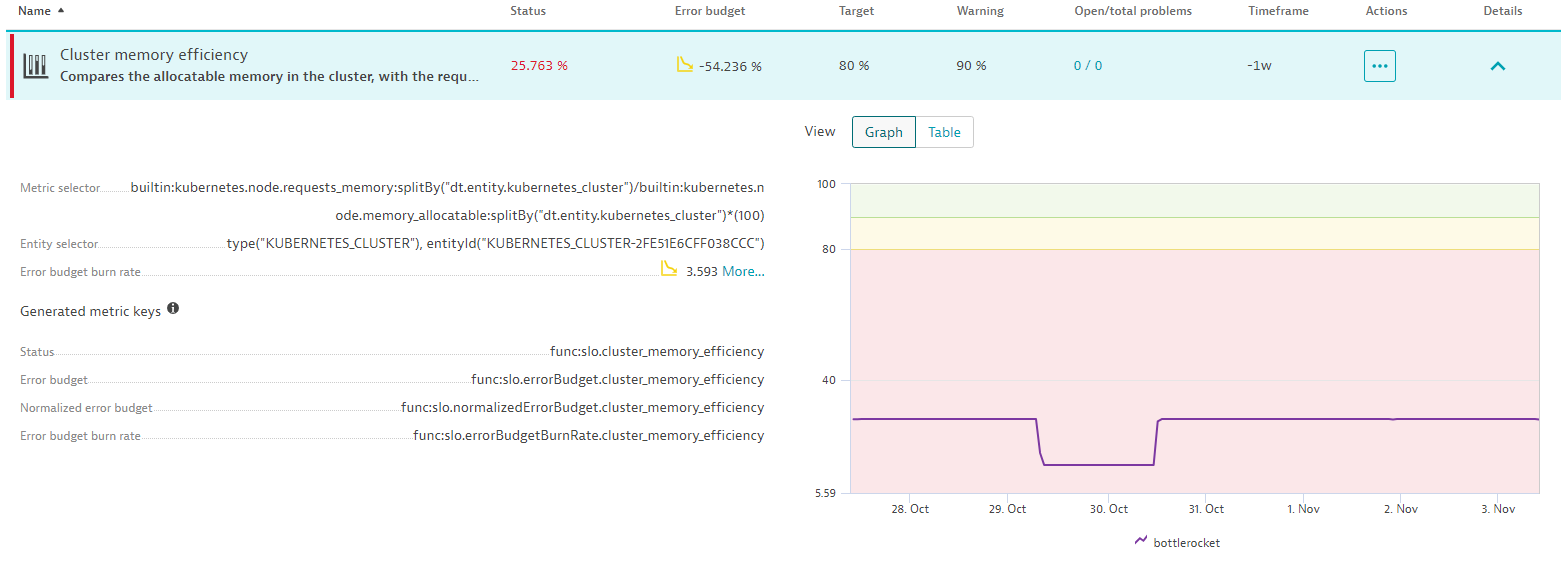Viewport: 1566px width, 564px height.
Task: Switch view to Table
Action: click(x=944, y=132)
